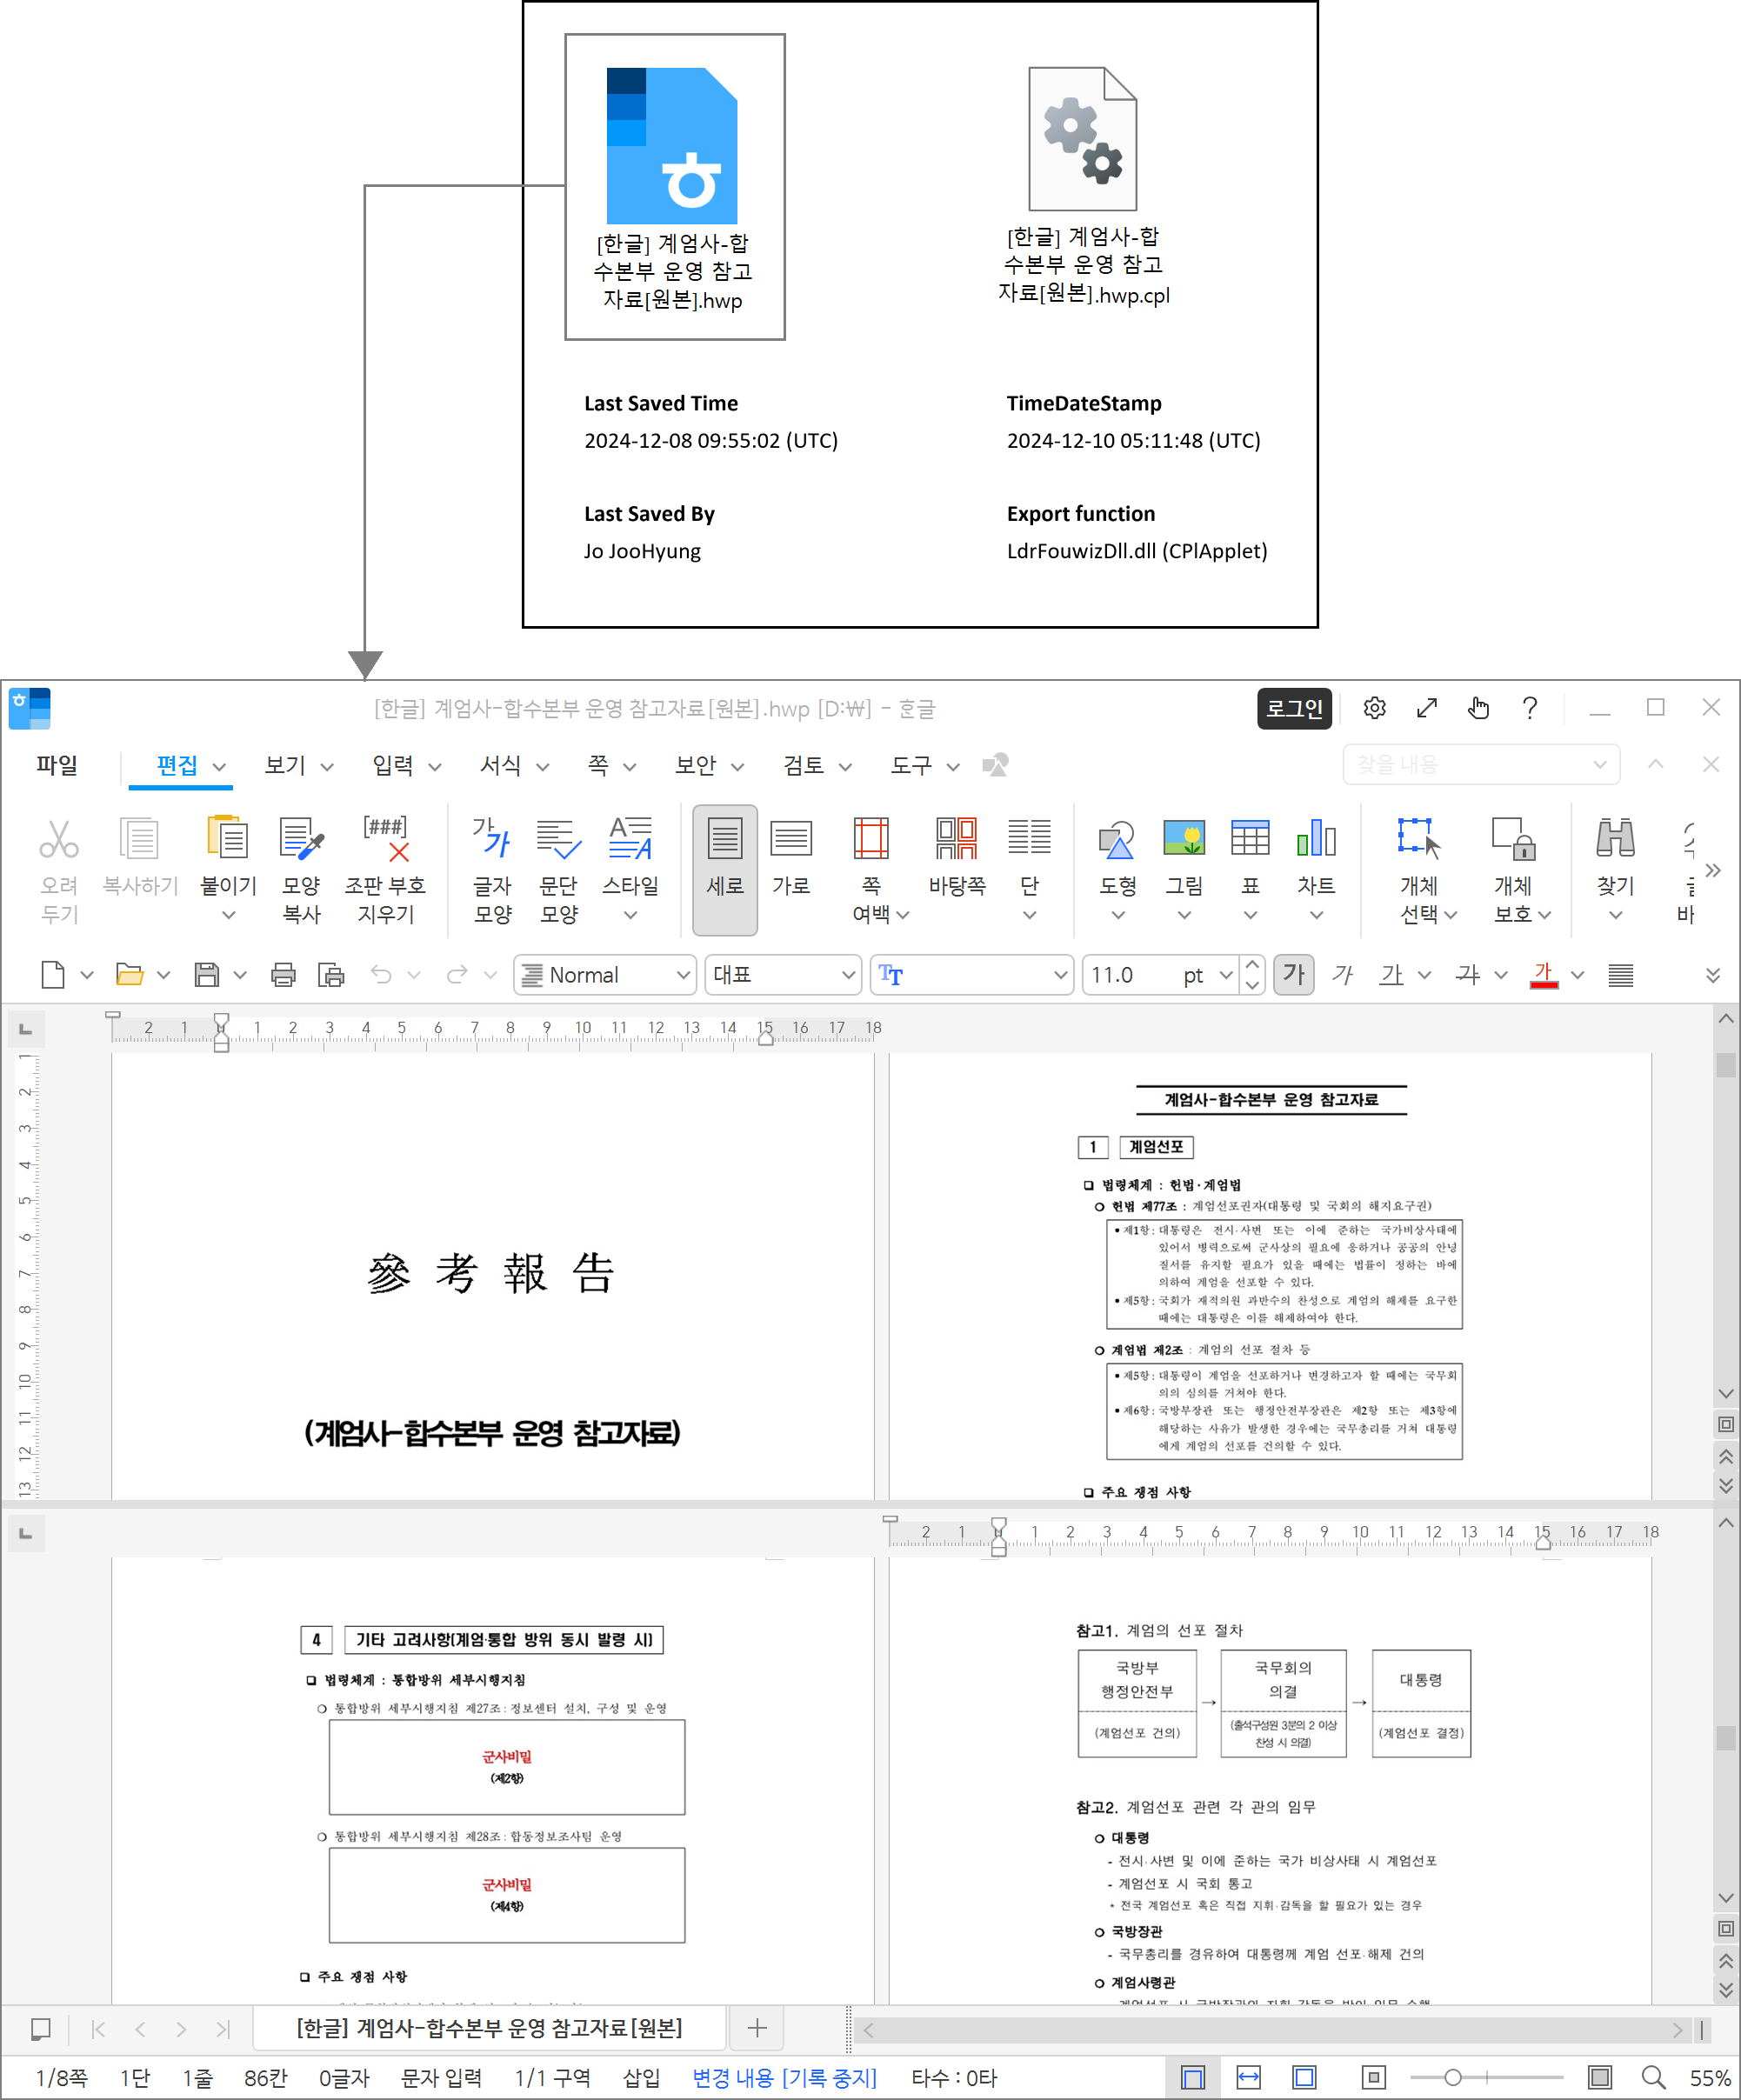Click the Columns (단) icon
This screenshot has height=2100, width=1741.
[x=1029, y=837]
